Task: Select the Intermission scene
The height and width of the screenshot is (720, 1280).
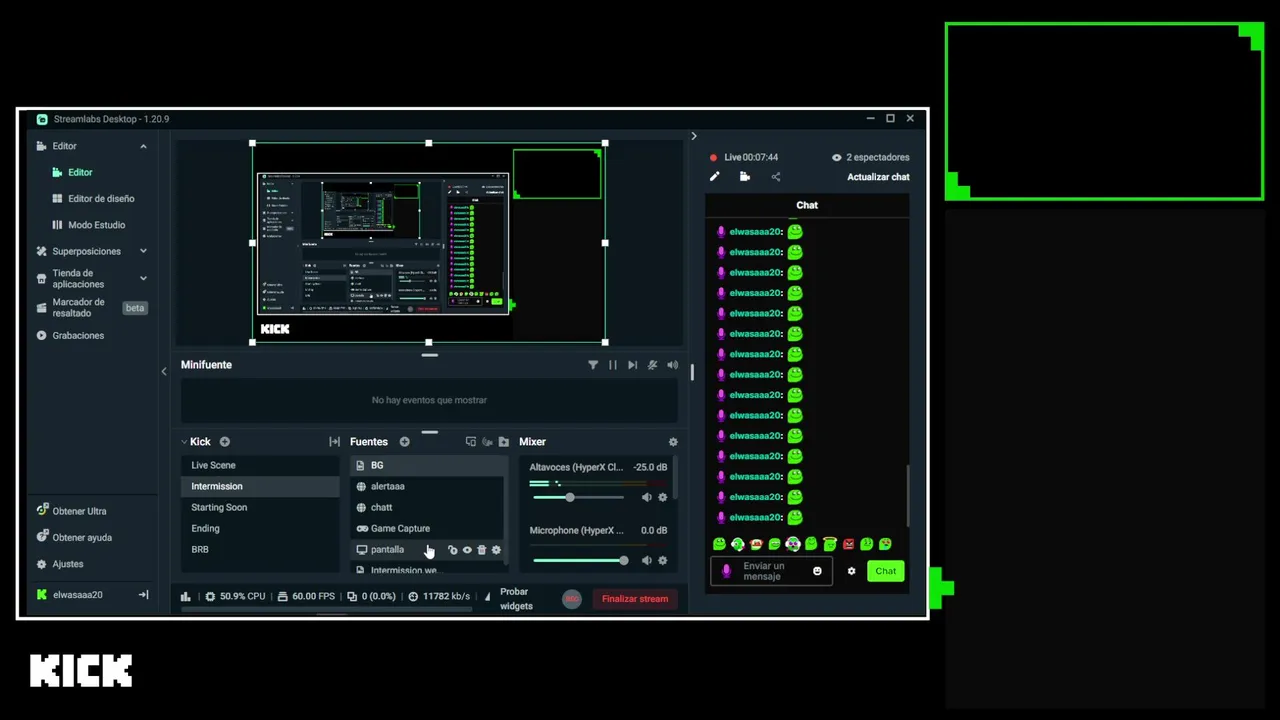Action: coord(260,486)
